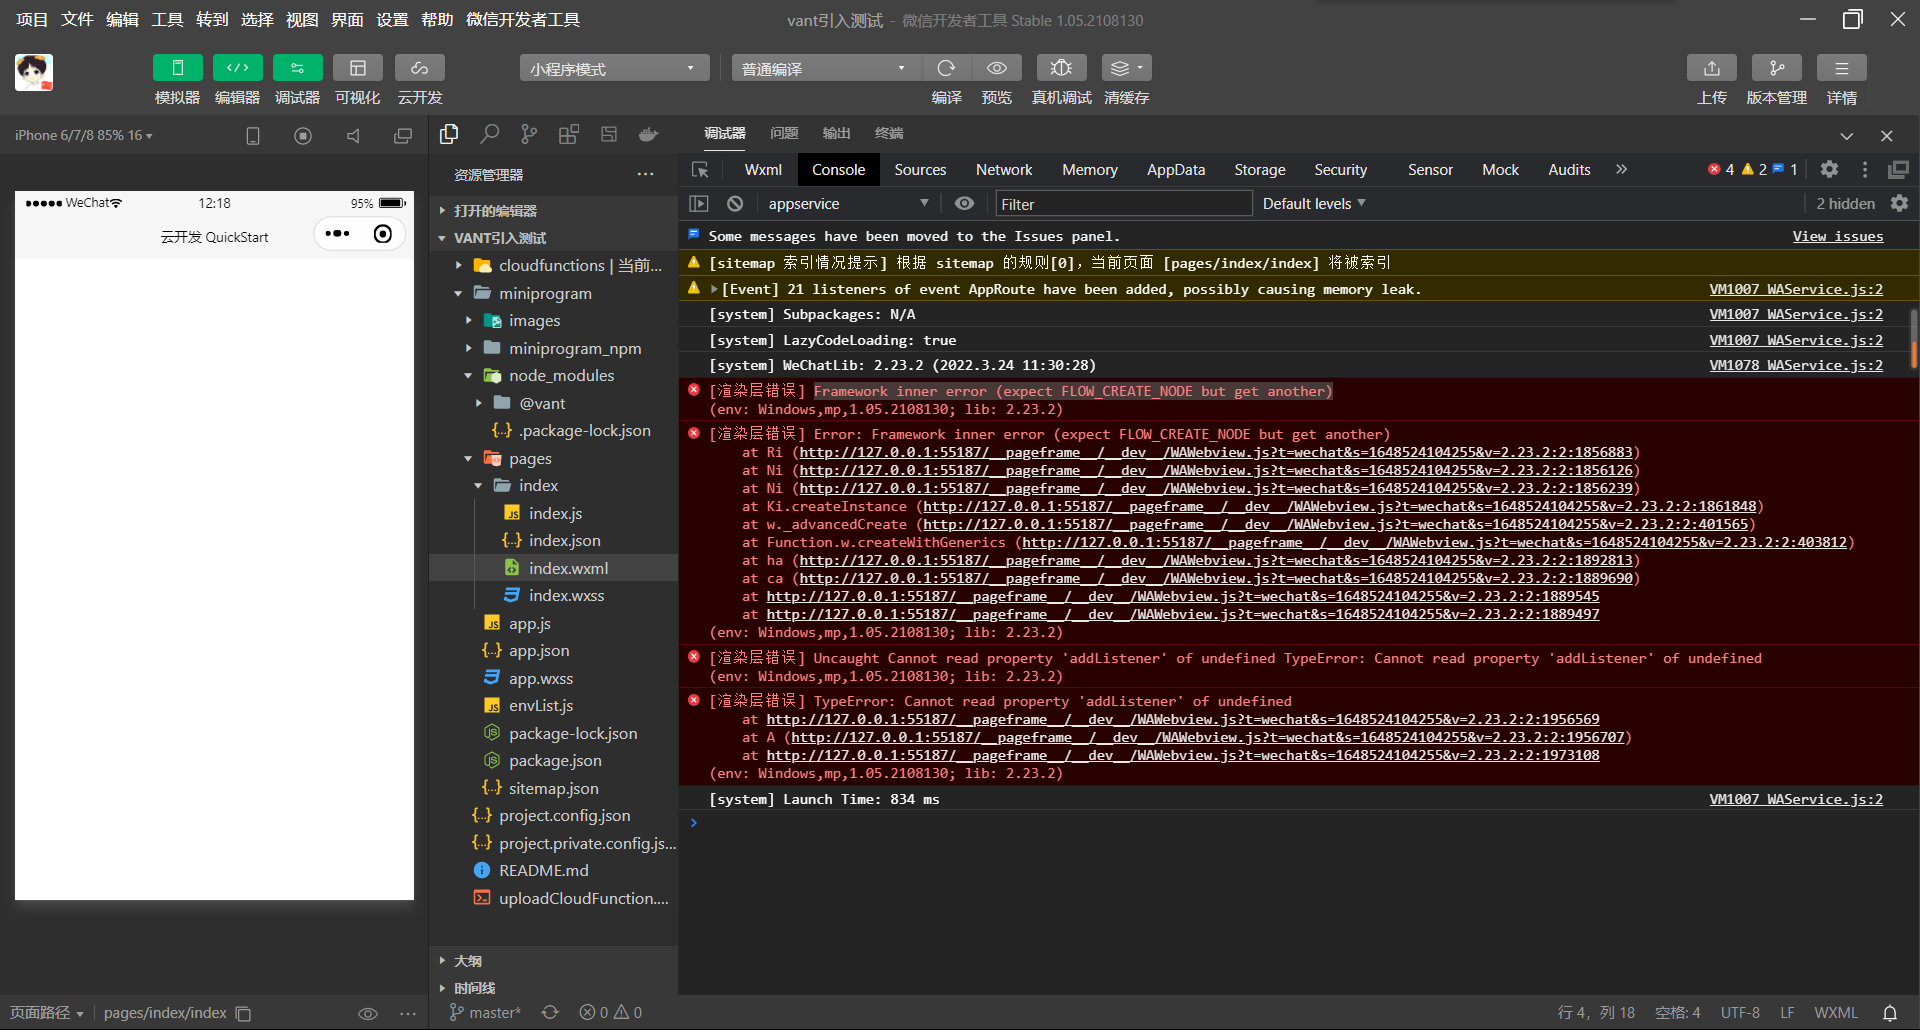This screenshot has width=1920, height=1030.
Task: Detach the simulator into separate window
Action: point(403,136)
